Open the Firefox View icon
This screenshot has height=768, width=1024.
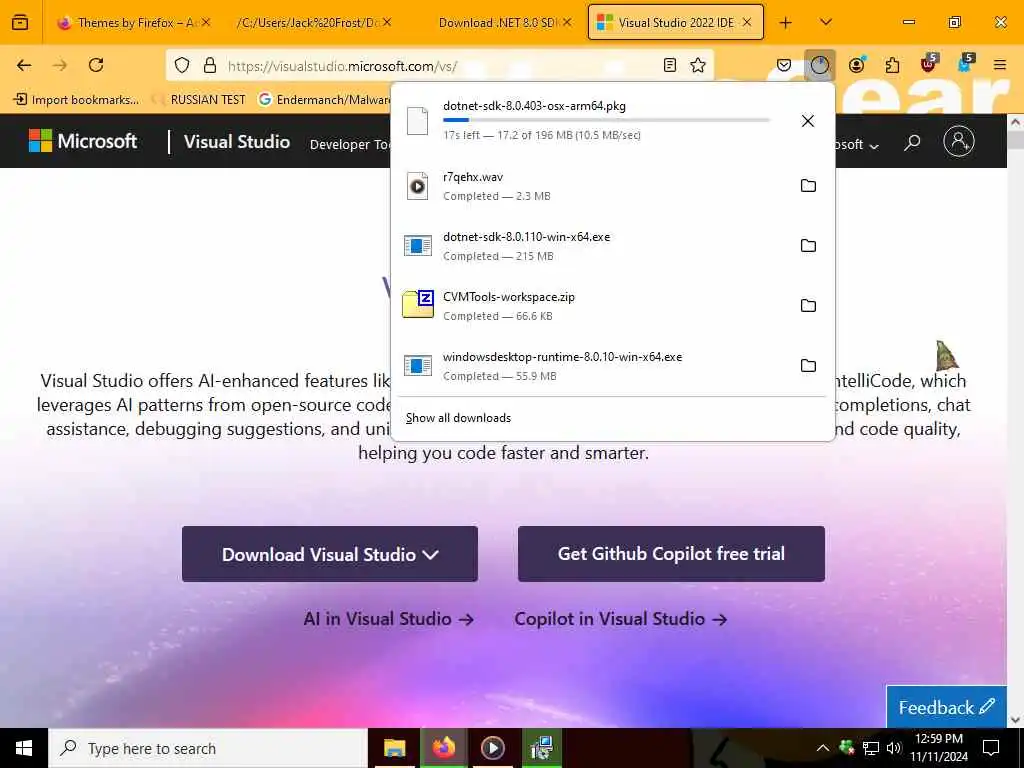coord(20,22)
